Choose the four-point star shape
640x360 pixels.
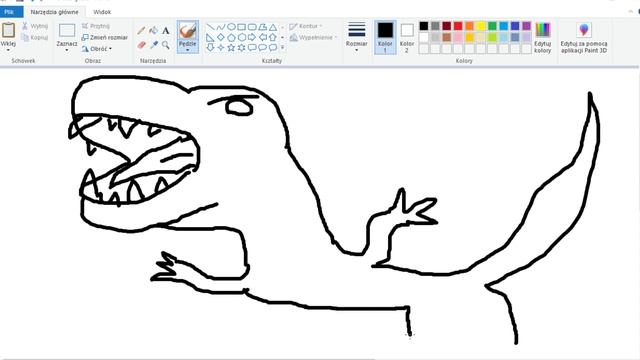pyautogui.click(x=221, y=47)
